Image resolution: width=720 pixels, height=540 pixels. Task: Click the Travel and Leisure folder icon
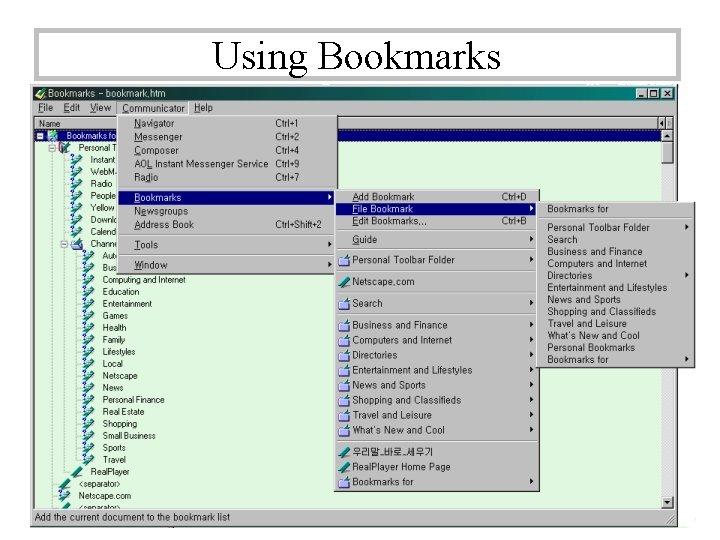click(x=344, y=416)
